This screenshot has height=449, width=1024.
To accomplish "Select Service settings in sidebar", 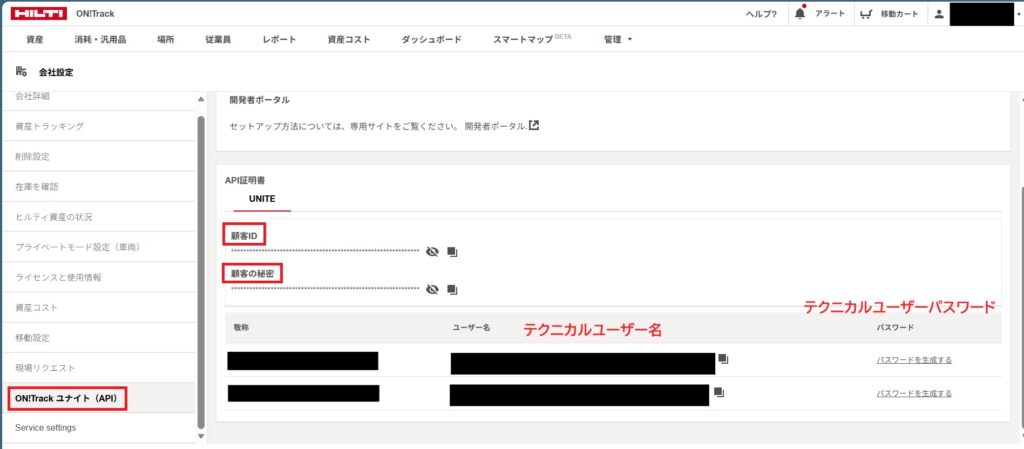I will pyautogui.click(x=45, y=428).
